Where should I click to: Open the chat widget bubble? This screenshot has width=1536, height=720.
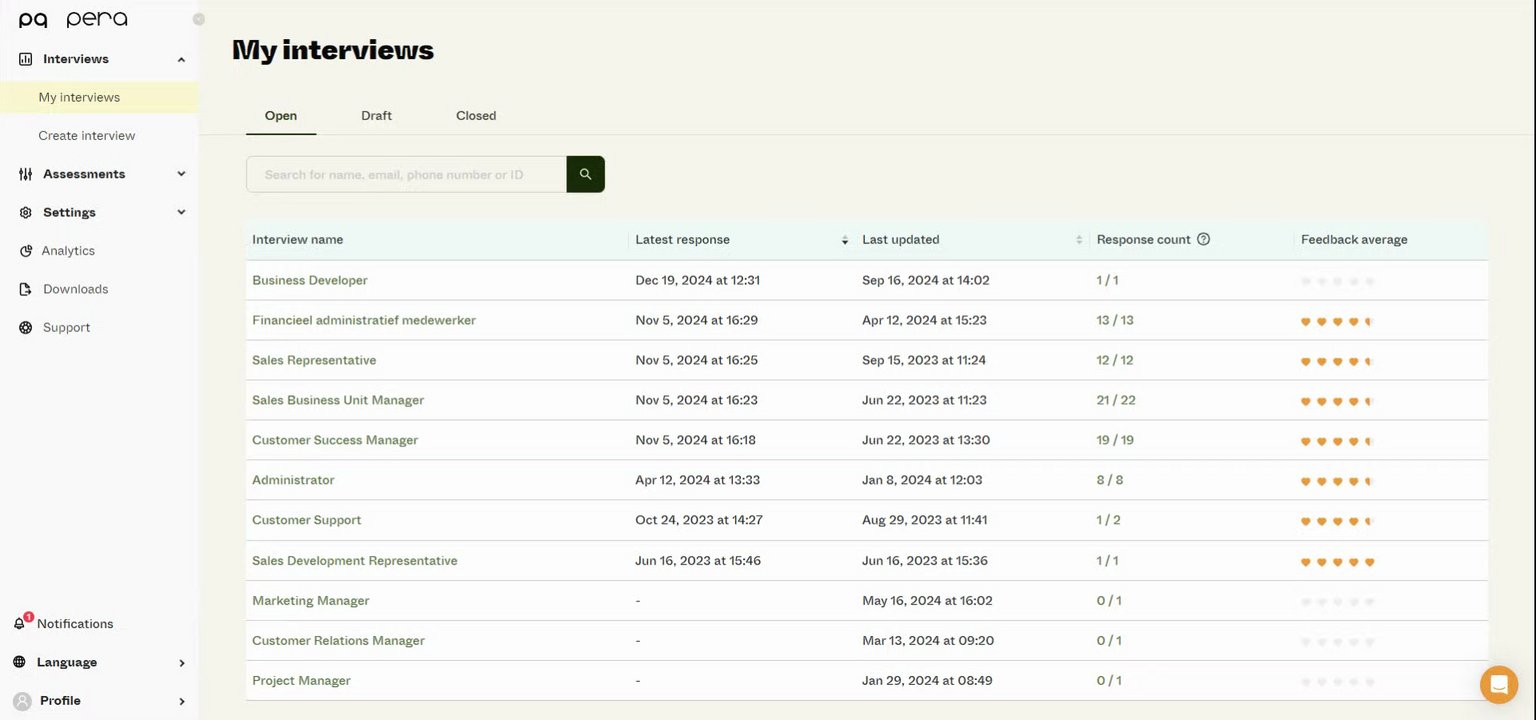pos(1499,684)
